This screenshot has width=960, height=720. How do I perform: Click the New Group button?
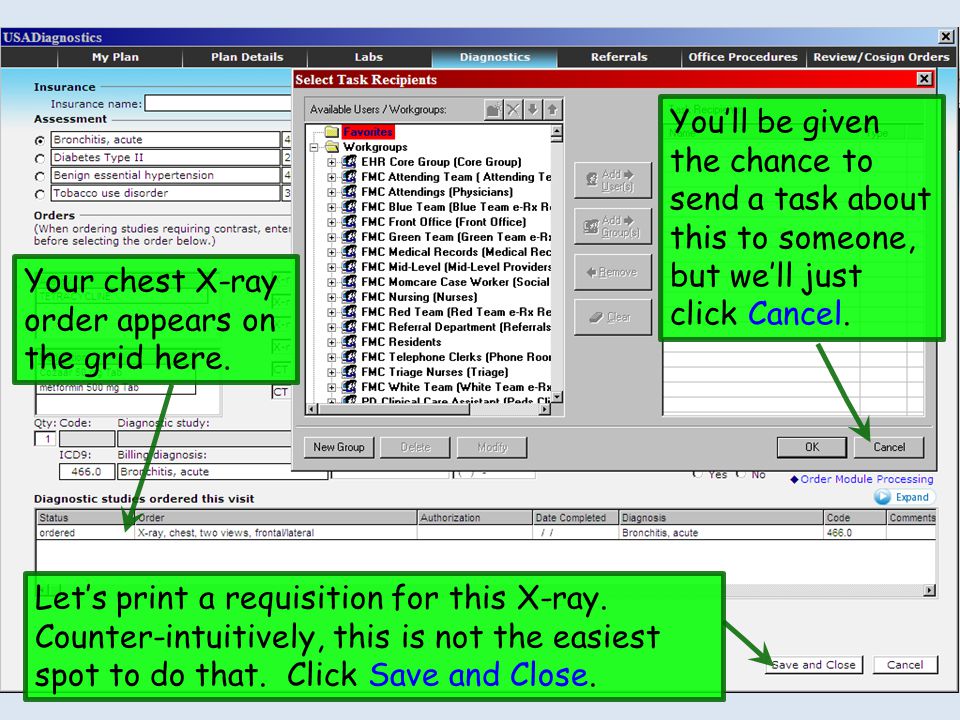(x=339, y=447)
